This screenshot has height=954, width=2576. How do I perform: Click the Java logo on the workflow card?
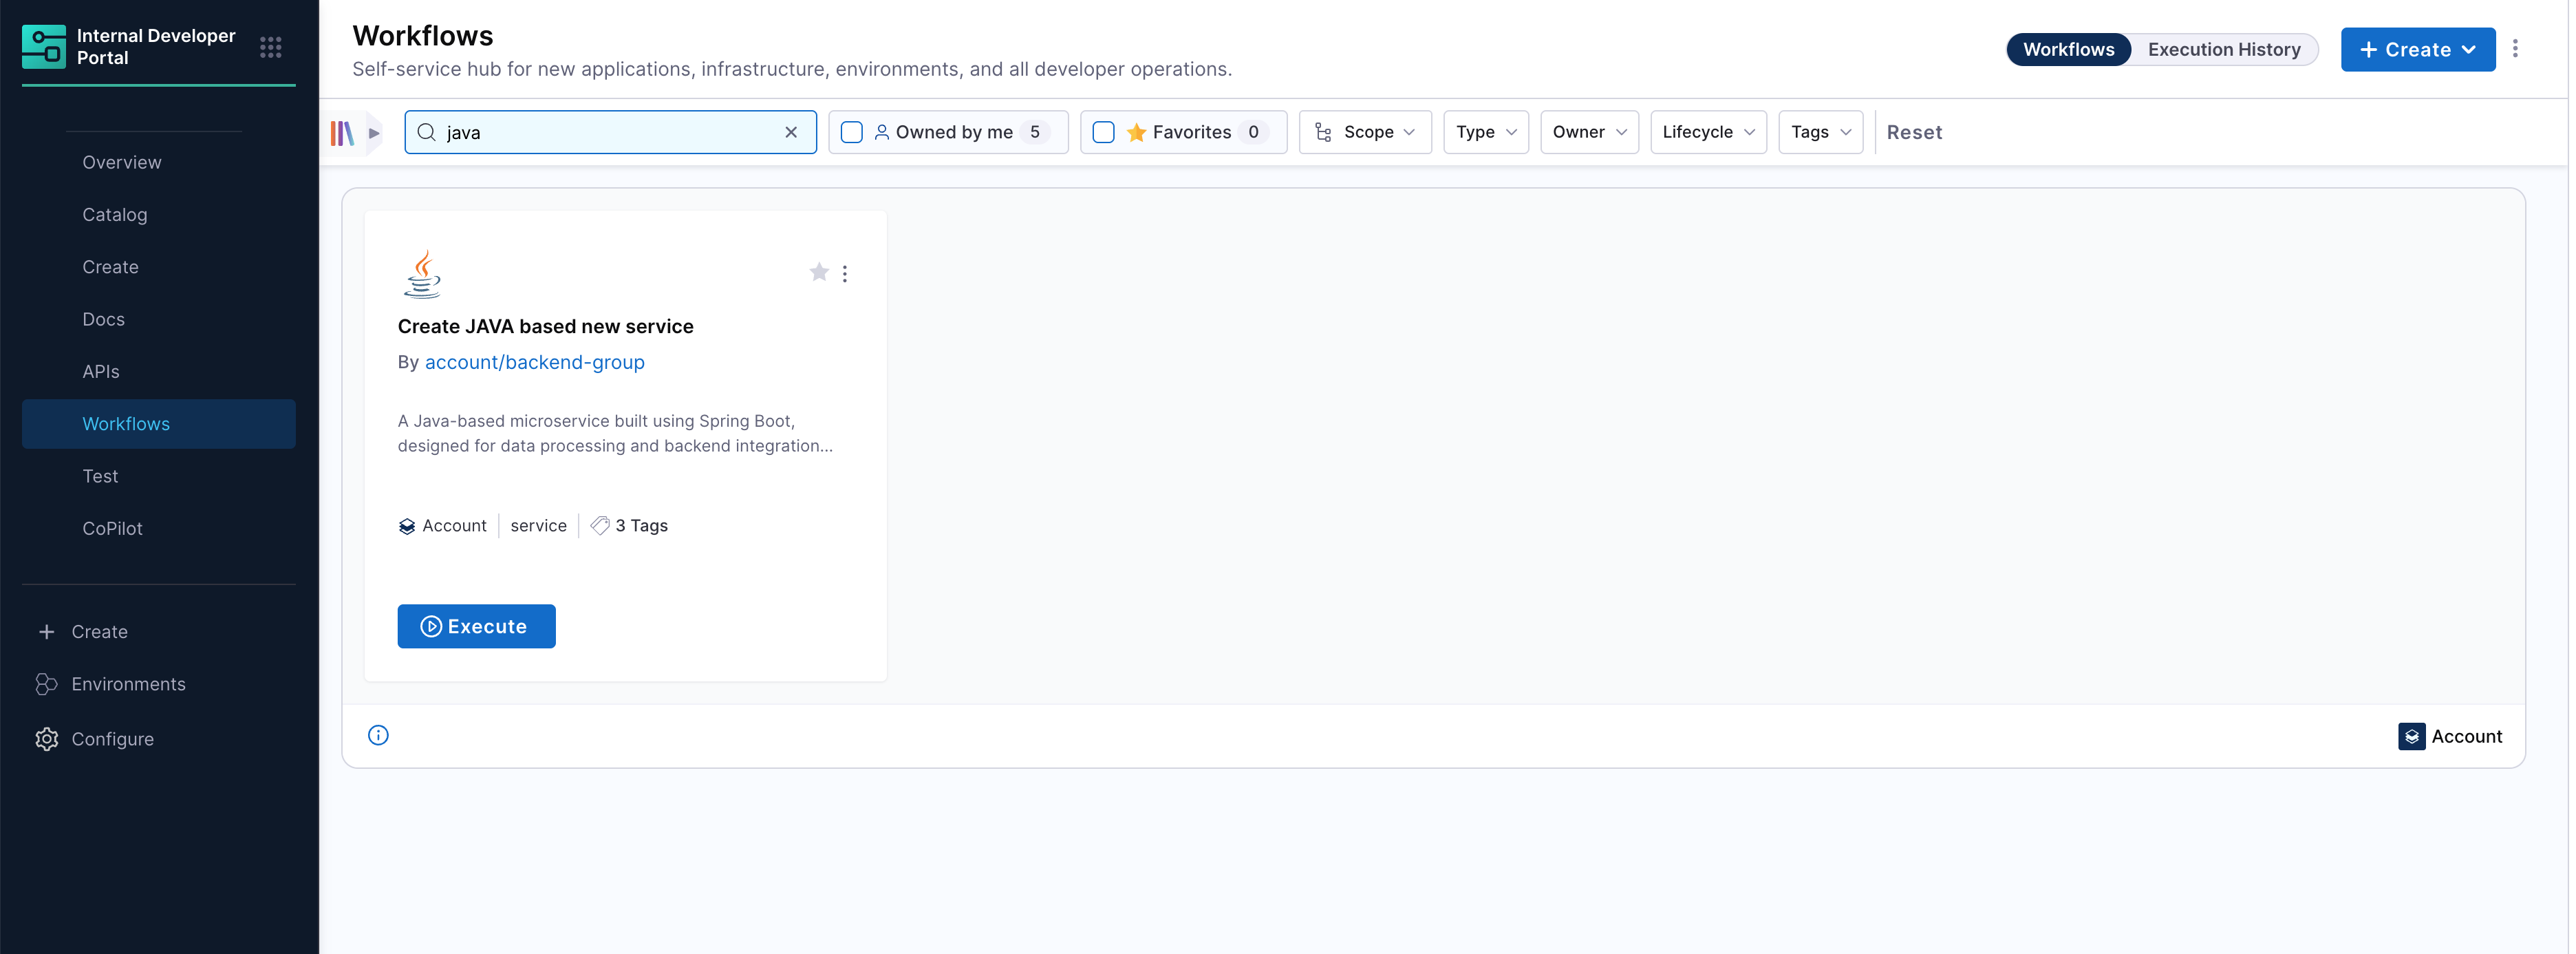click(x=423, y=273)
